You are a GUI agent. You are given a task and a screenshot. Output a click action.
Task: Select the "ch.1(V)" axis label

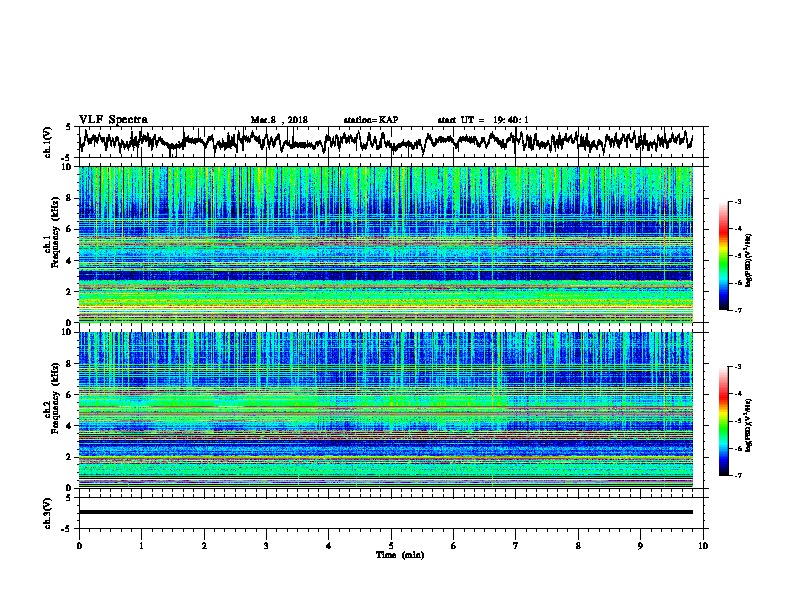(48, 142)
